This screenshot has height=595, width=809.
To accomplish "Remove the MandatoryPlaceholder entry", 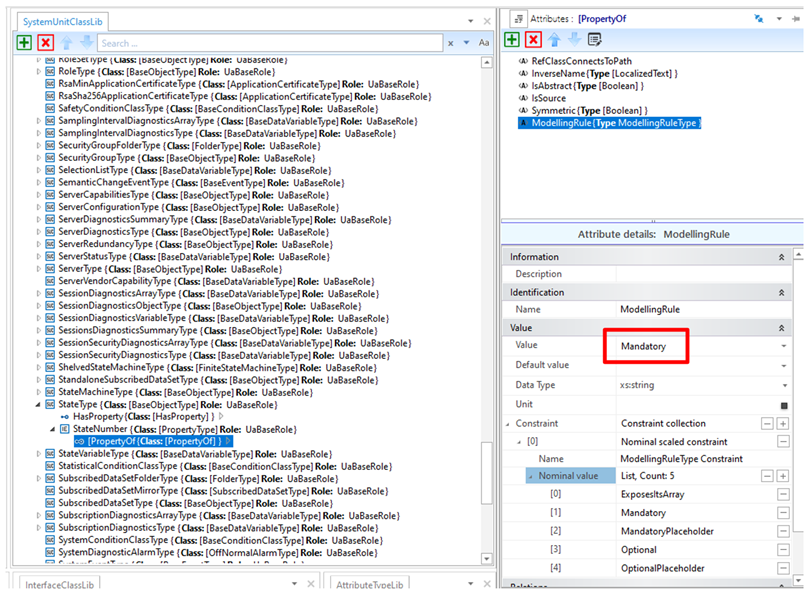I will tap(783, 531).
